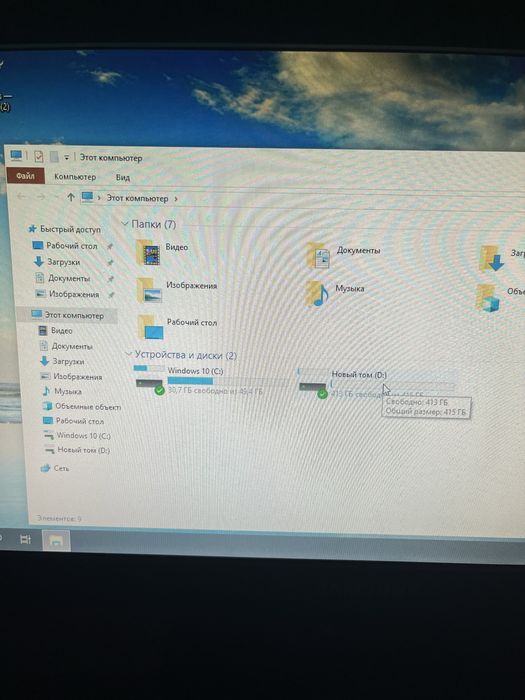Click the computer icon in title bar

point(16,155)
